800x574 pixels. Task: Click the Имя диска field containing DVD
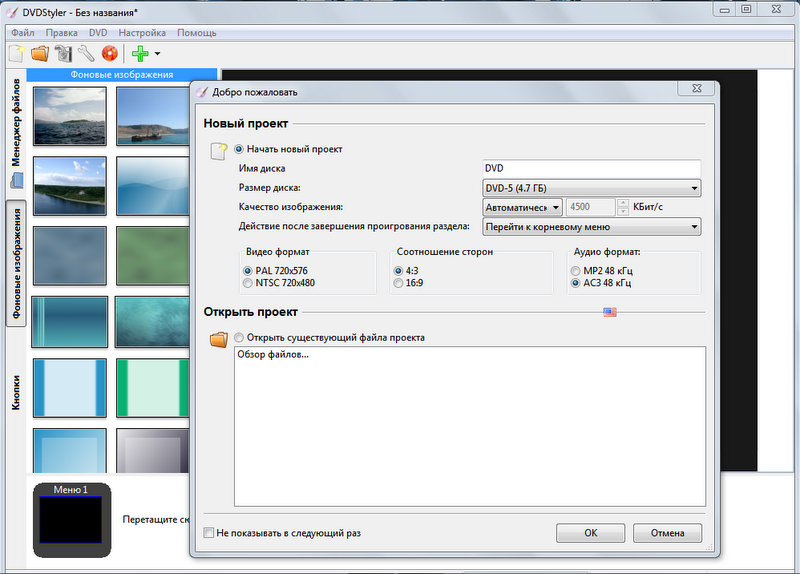click(x=591, y=168)
